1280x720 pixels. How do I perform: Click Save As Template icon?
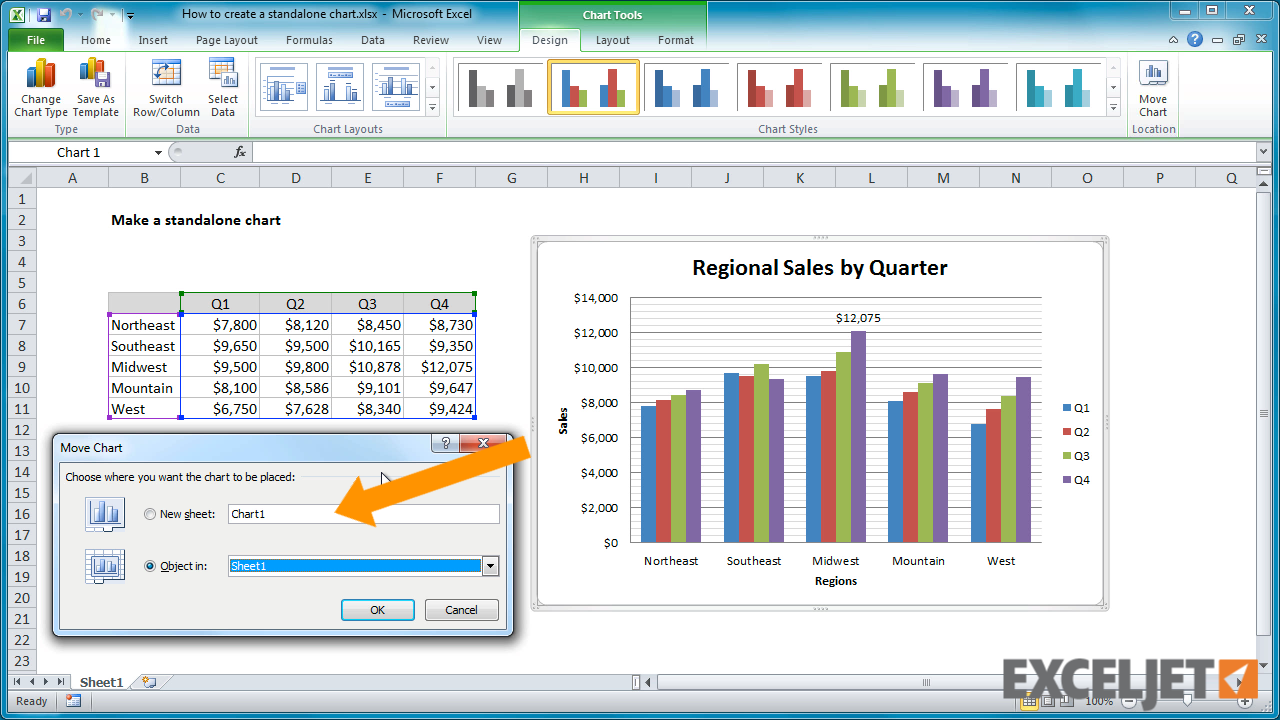95,76
